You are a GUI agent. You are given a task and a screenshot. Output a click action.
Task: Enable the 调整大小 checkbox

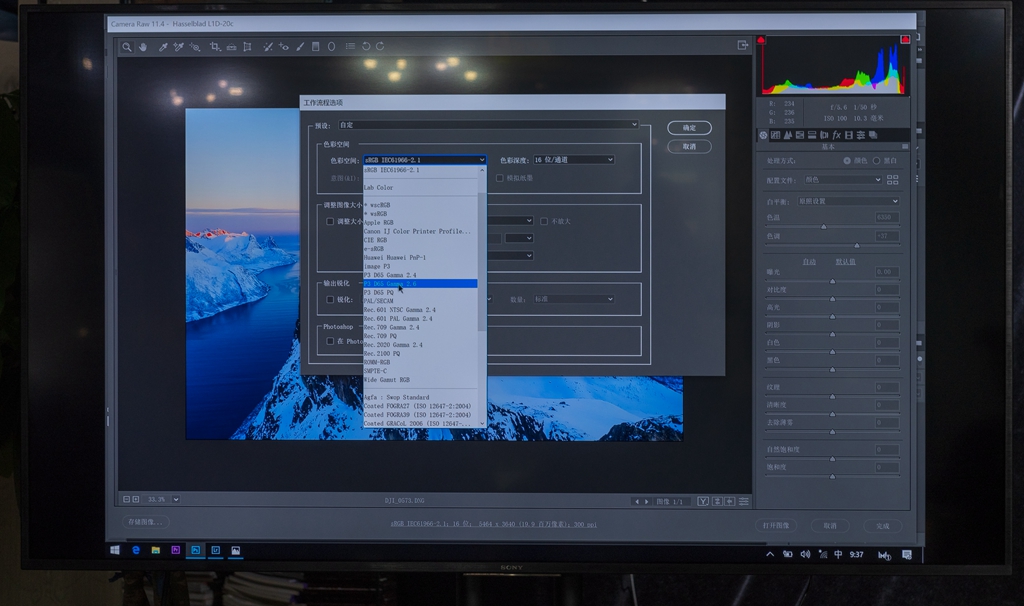click(x=330, y=221)
